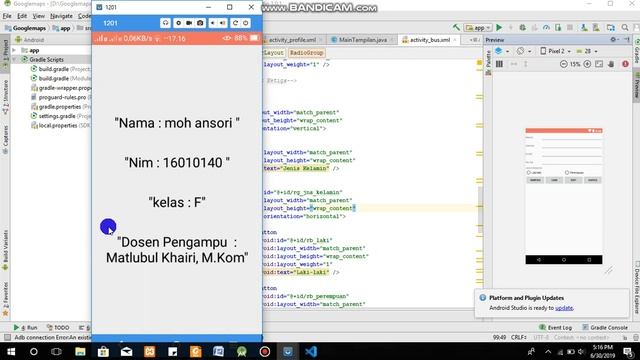
Task: Open the Gradle Console panel
Action: pyautogui.click(x=605, y=327)
